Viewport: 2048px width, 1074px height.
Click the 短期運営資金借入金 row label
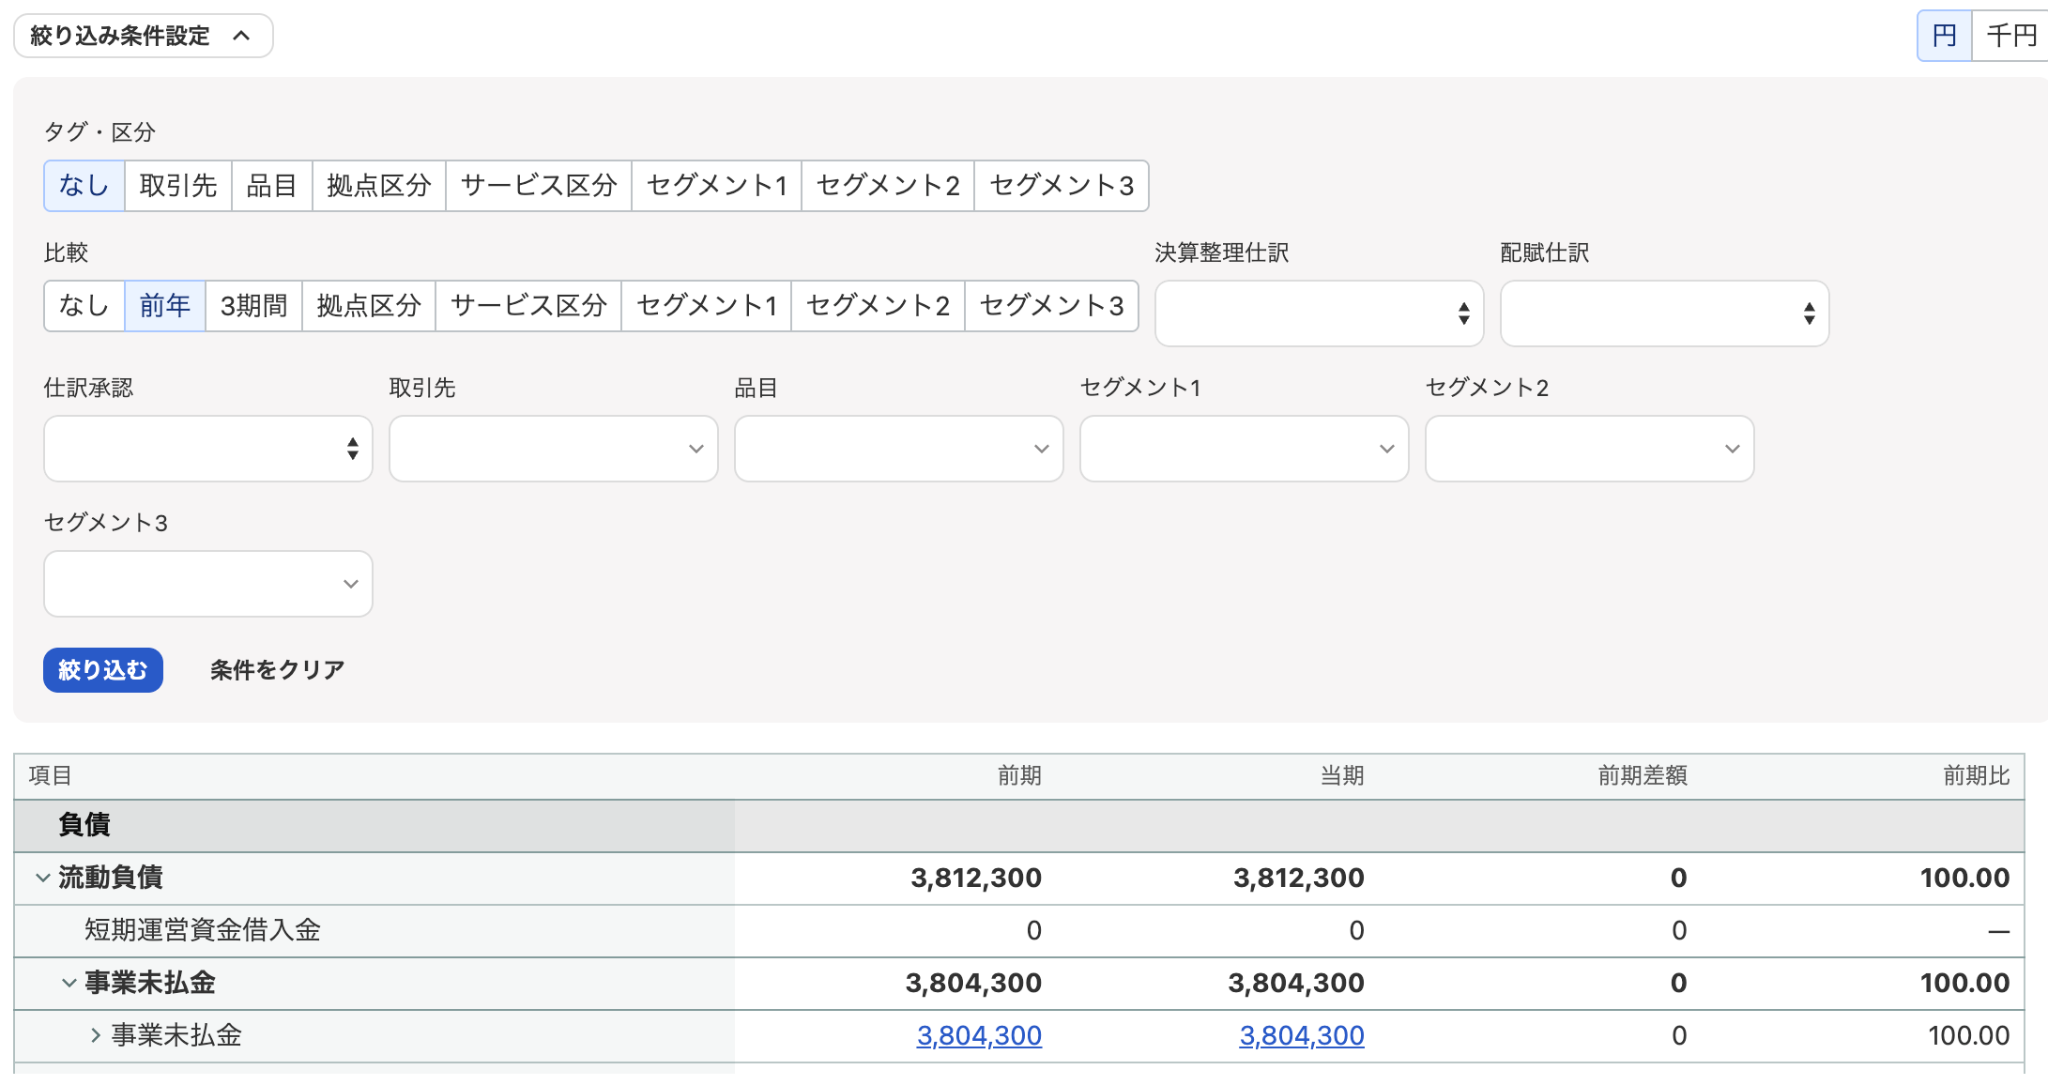[x=202, y=930]
